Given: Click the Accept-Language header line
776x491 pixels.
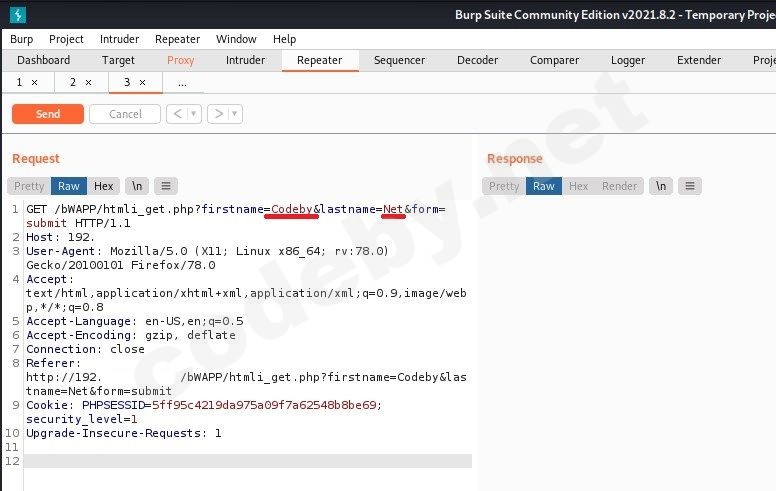Looking at the screenshot, I should coord(135,321).
